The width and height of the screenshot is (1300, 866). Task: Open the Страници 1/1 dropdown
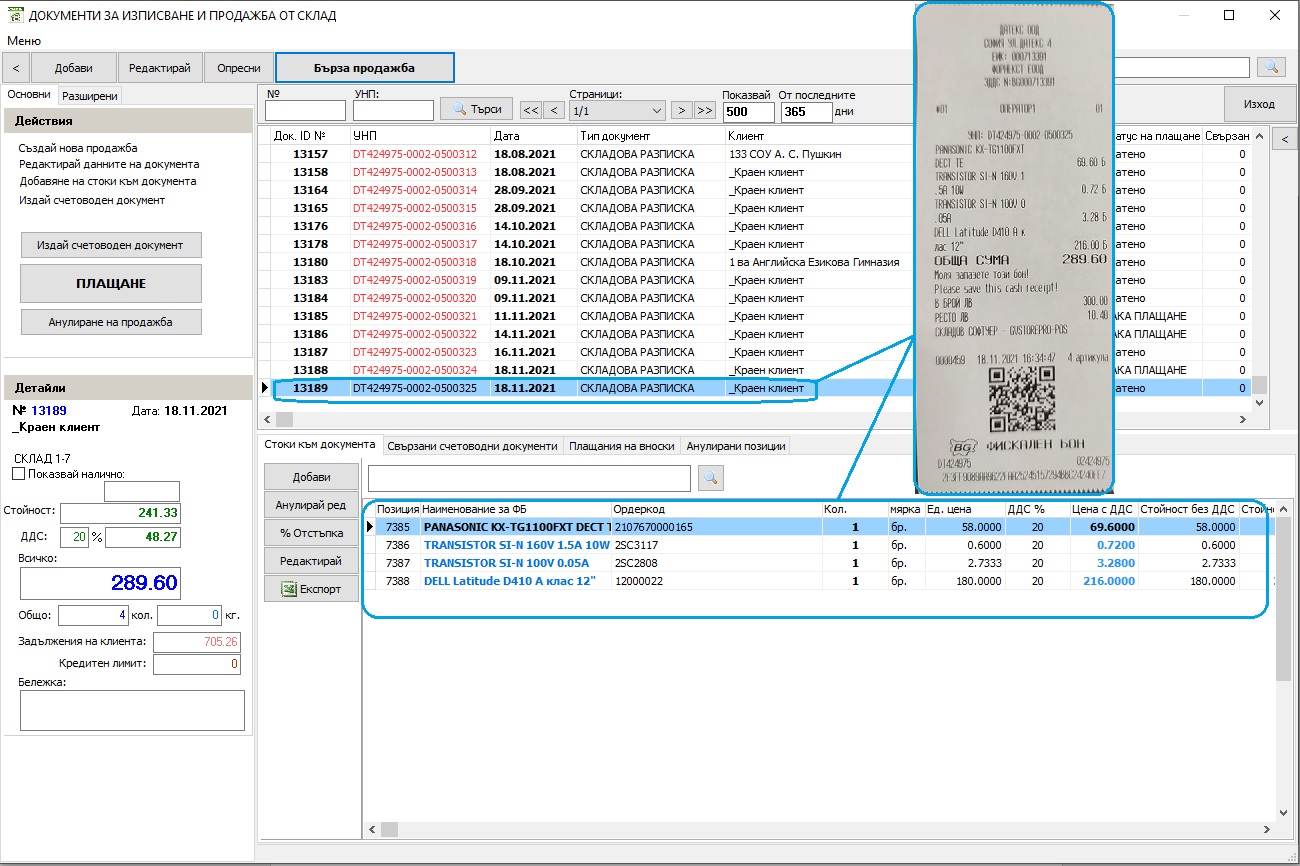coord(617,111)
